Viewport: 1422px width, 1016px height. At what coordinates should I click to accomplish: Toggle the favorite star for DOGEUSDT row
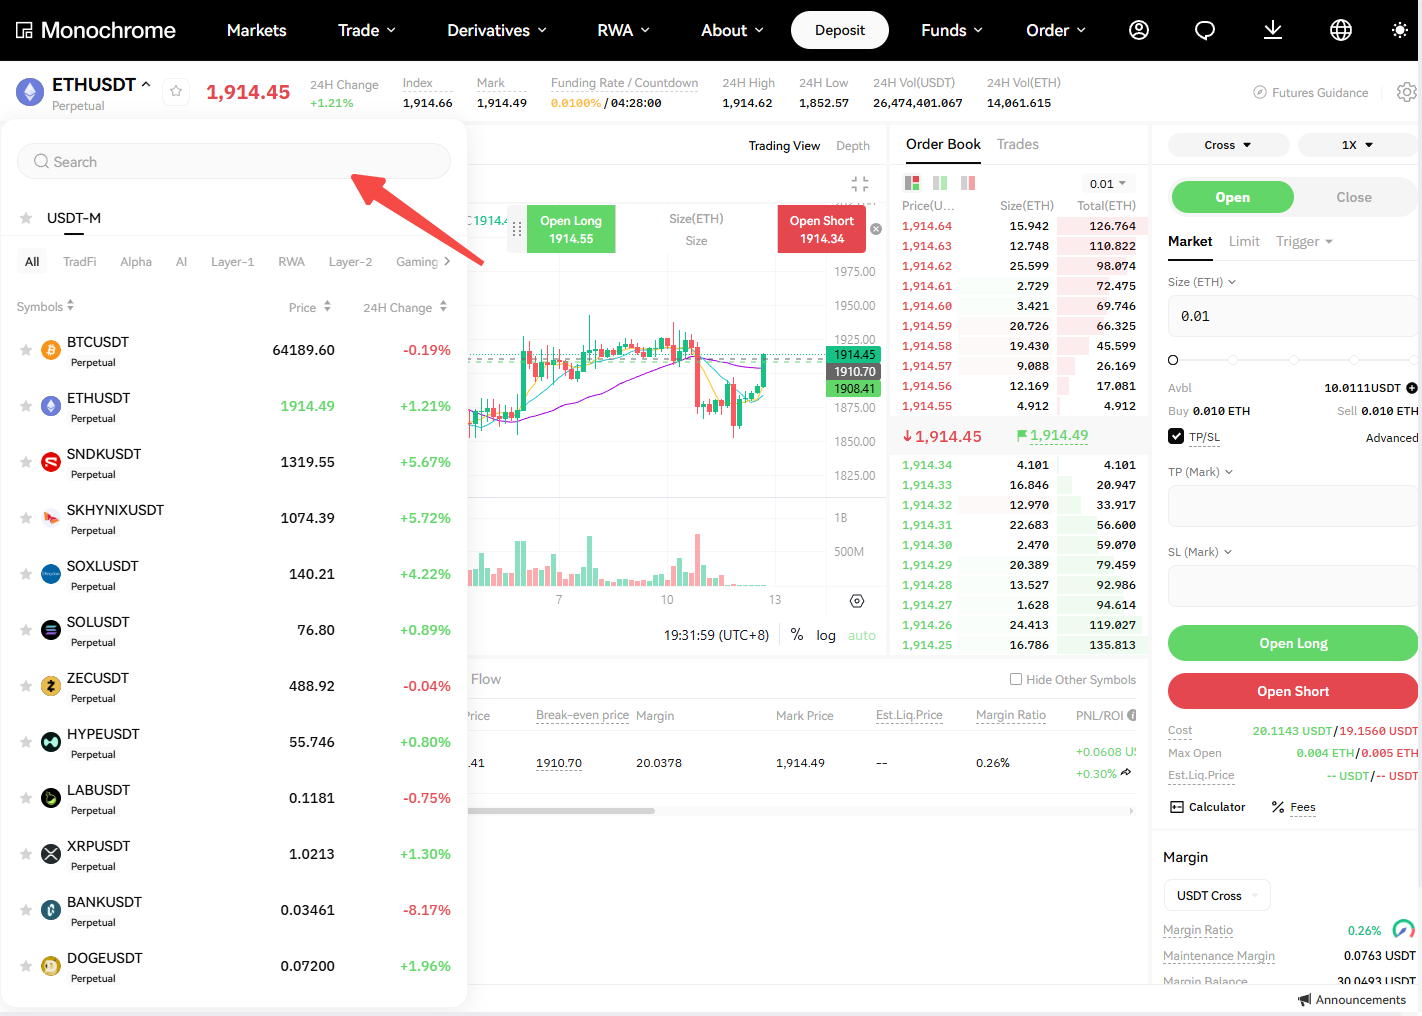[x=26, y=966]
